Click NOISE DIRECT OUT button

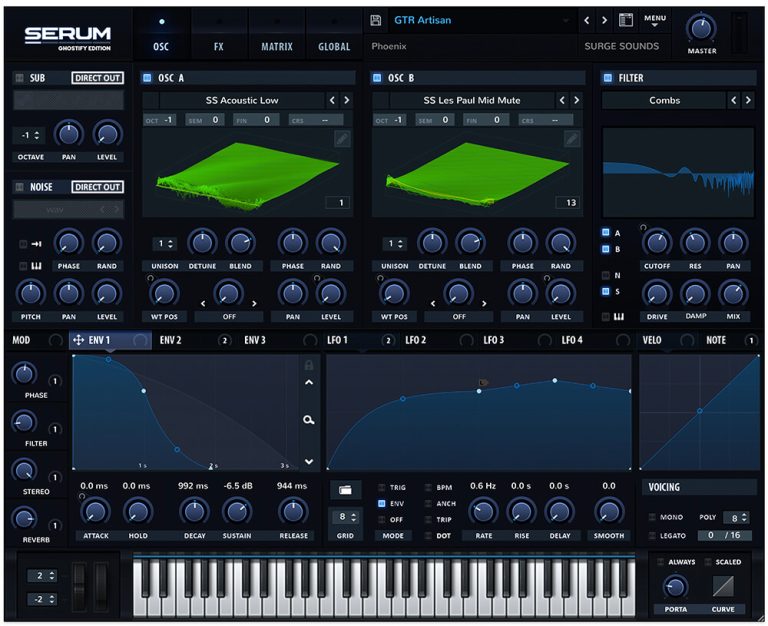[x=97, y=187]
